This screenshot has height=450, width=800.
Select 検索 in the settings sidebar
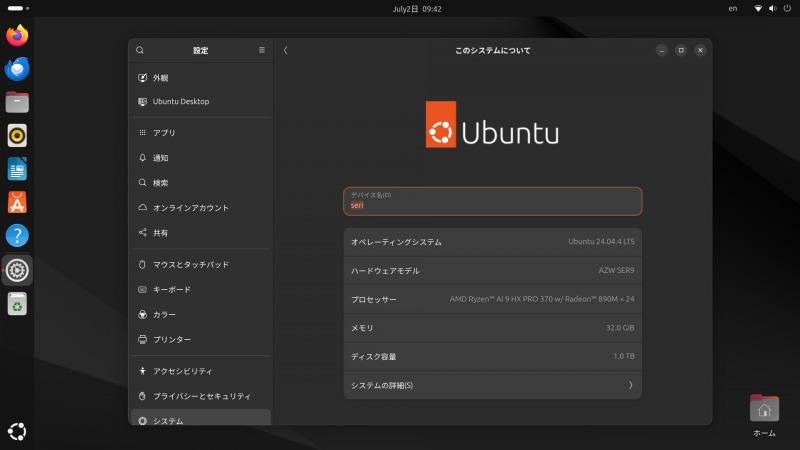201,183
